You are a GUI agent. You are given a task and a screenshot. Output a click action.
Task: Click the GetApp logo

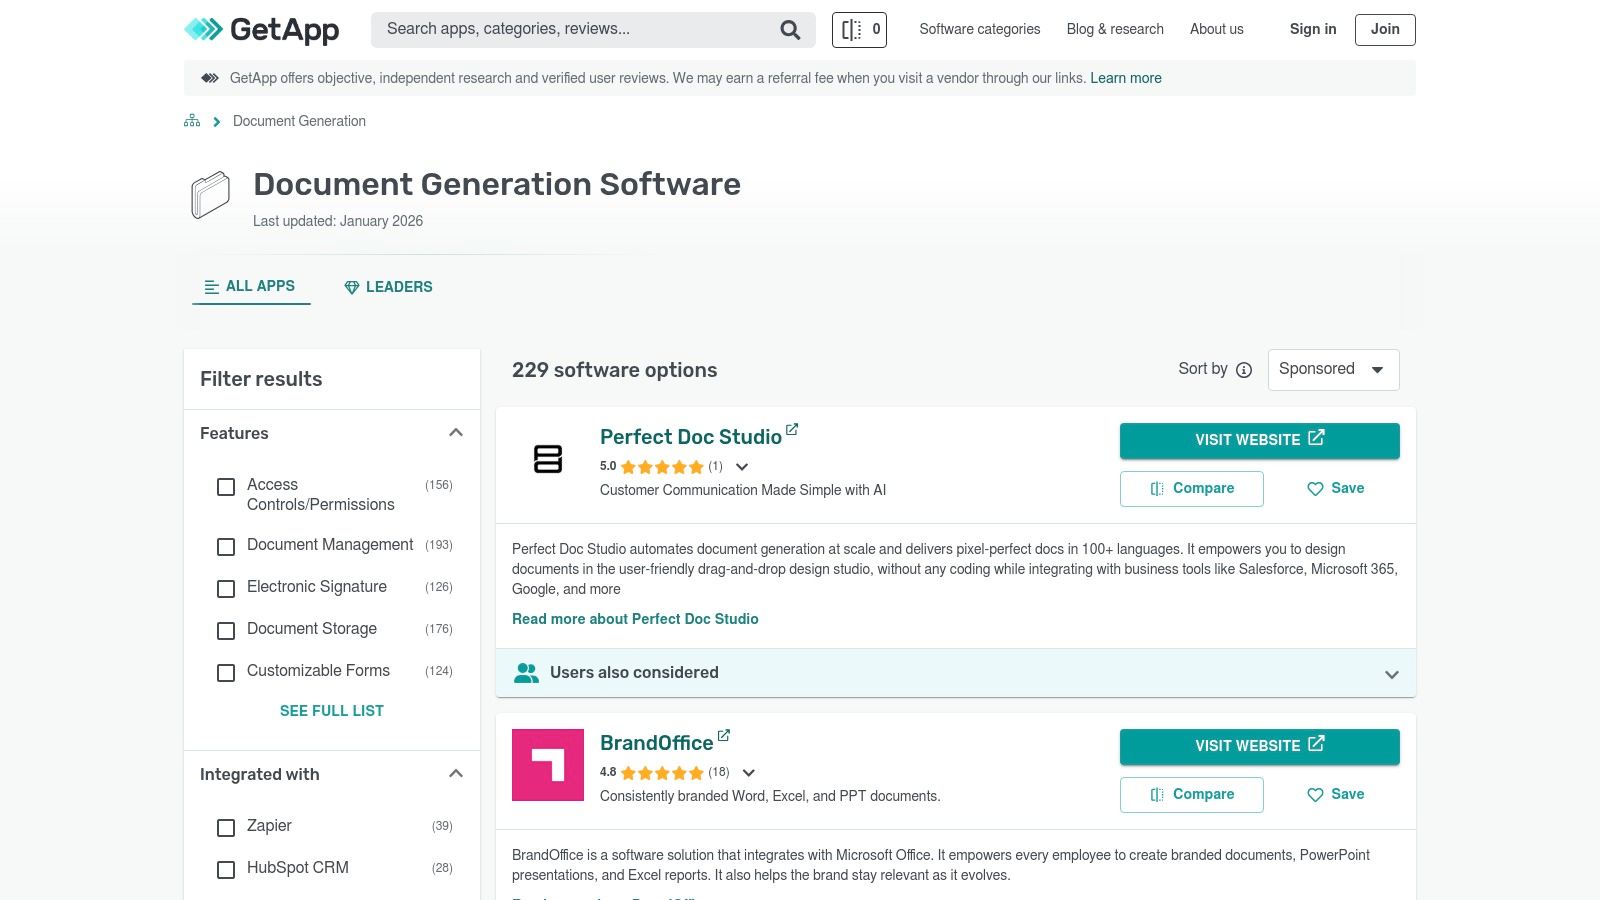pos(261,30)
